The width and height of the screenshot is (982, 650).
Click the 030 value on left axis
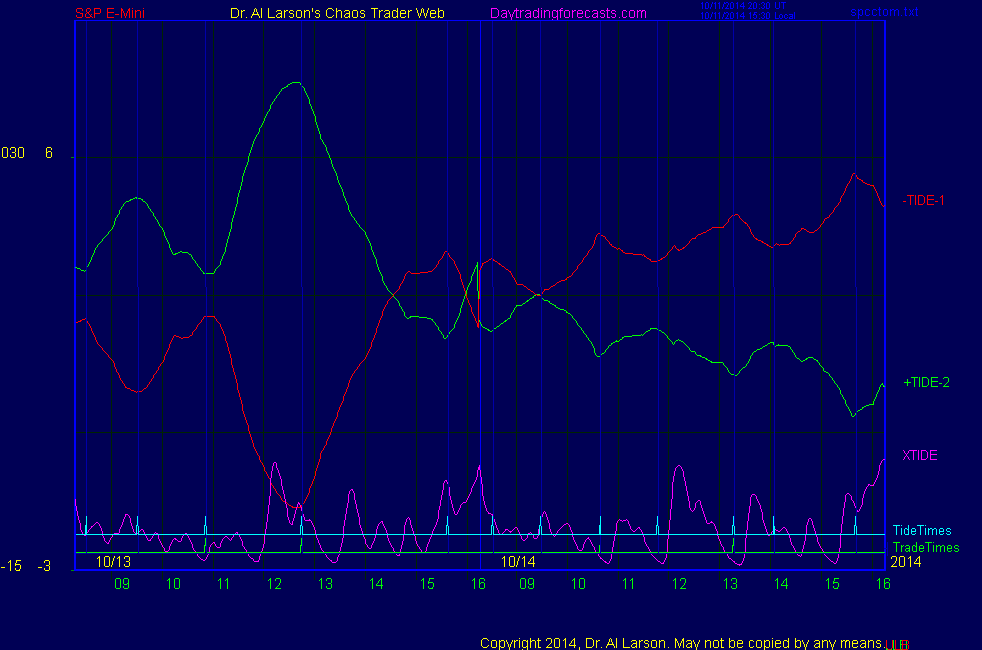pyautogui.click(x=13, y=153)
